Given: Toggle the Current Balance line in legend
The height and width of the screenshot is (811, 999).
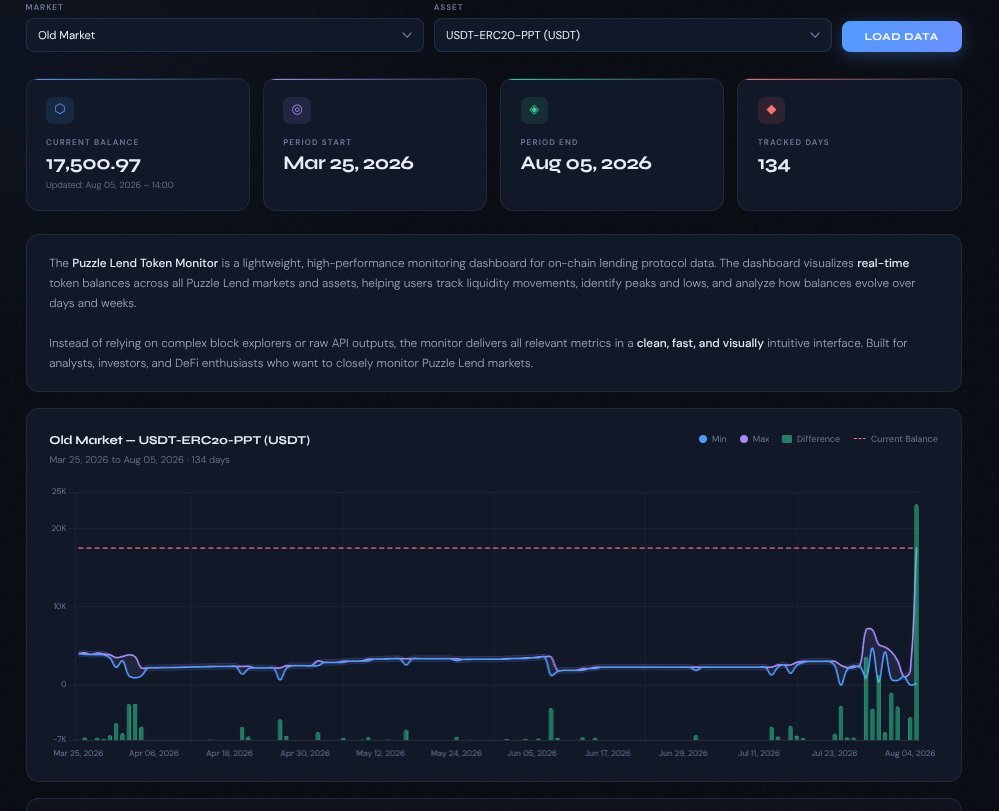Looking at the screenshot, I should (895, 439).
